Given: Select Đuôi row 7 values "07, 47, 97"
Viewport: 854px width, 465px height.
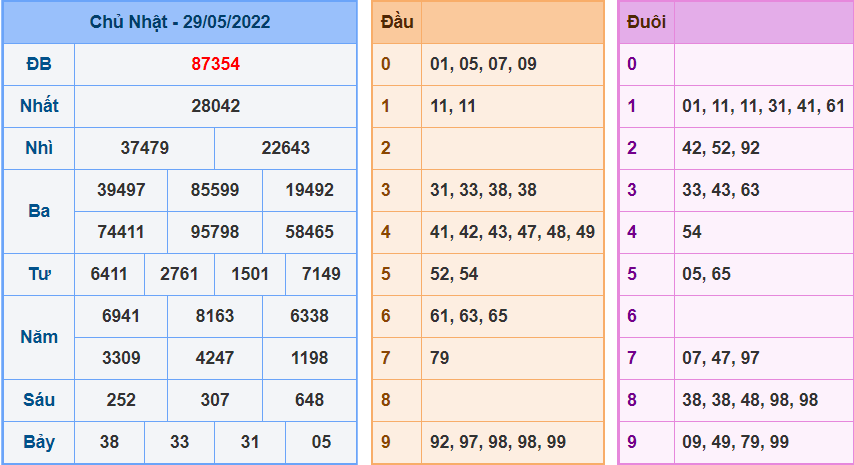Looking at the screenshot, I should click(x=721, y=358).
